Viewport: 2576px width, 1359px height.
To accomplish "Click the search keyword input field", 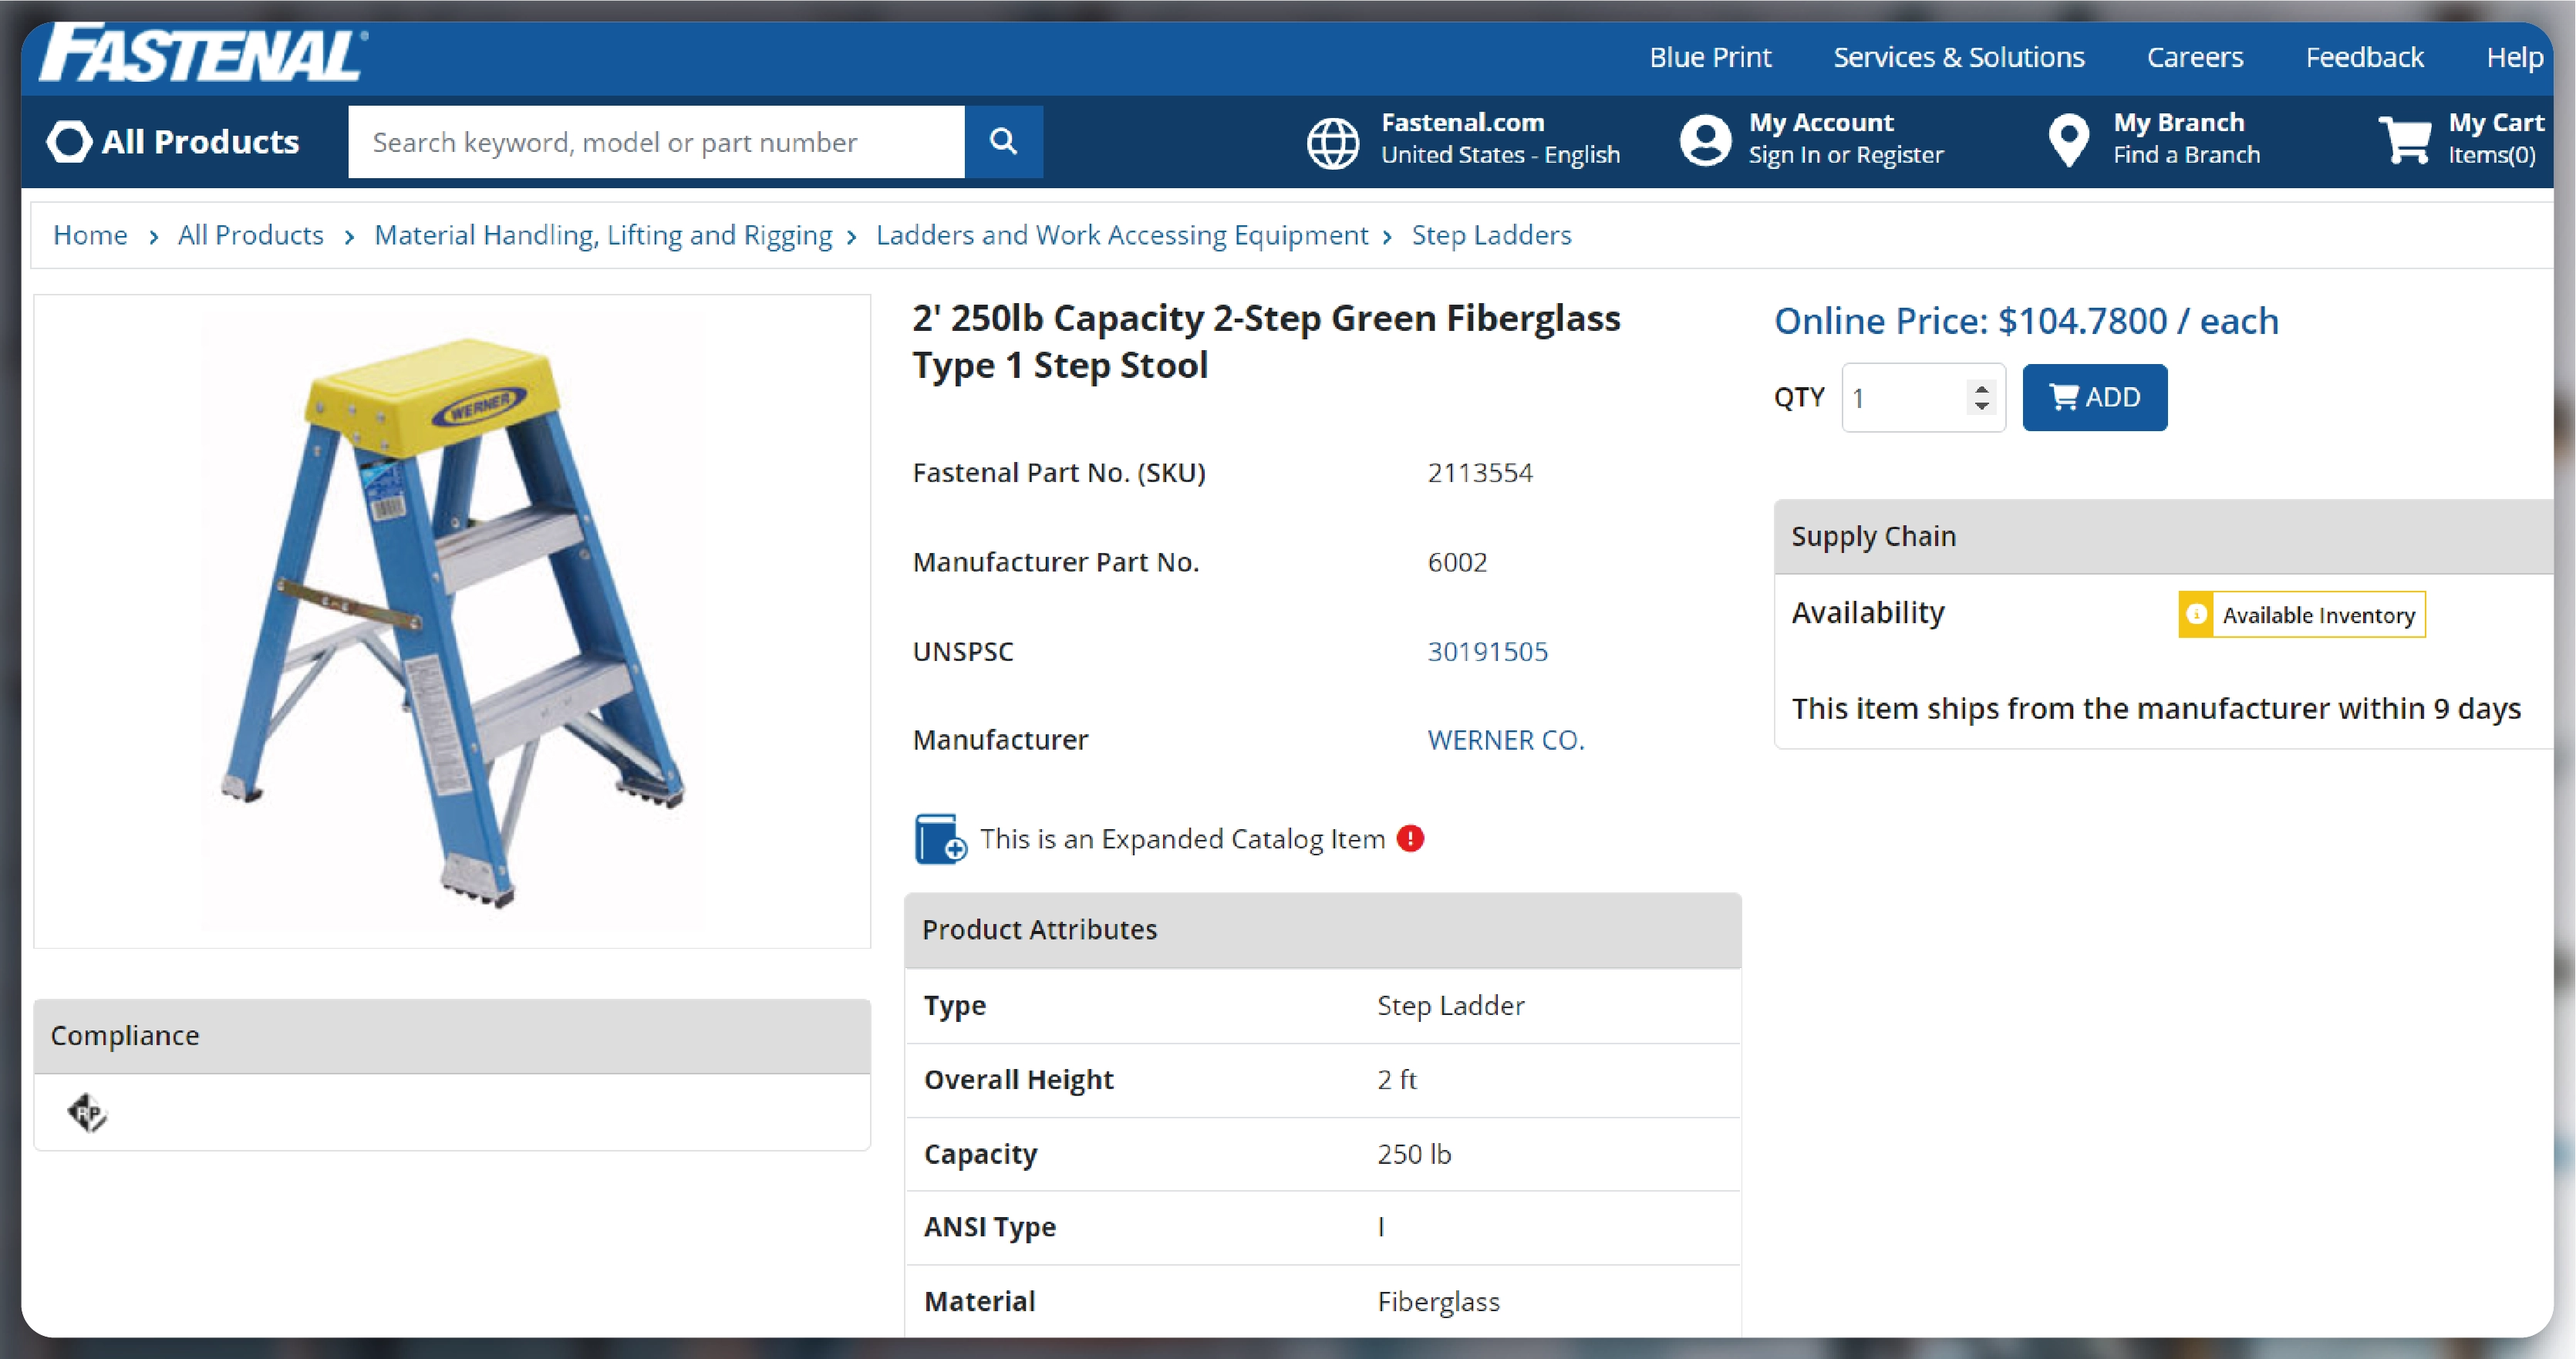I will click(657, 142).
